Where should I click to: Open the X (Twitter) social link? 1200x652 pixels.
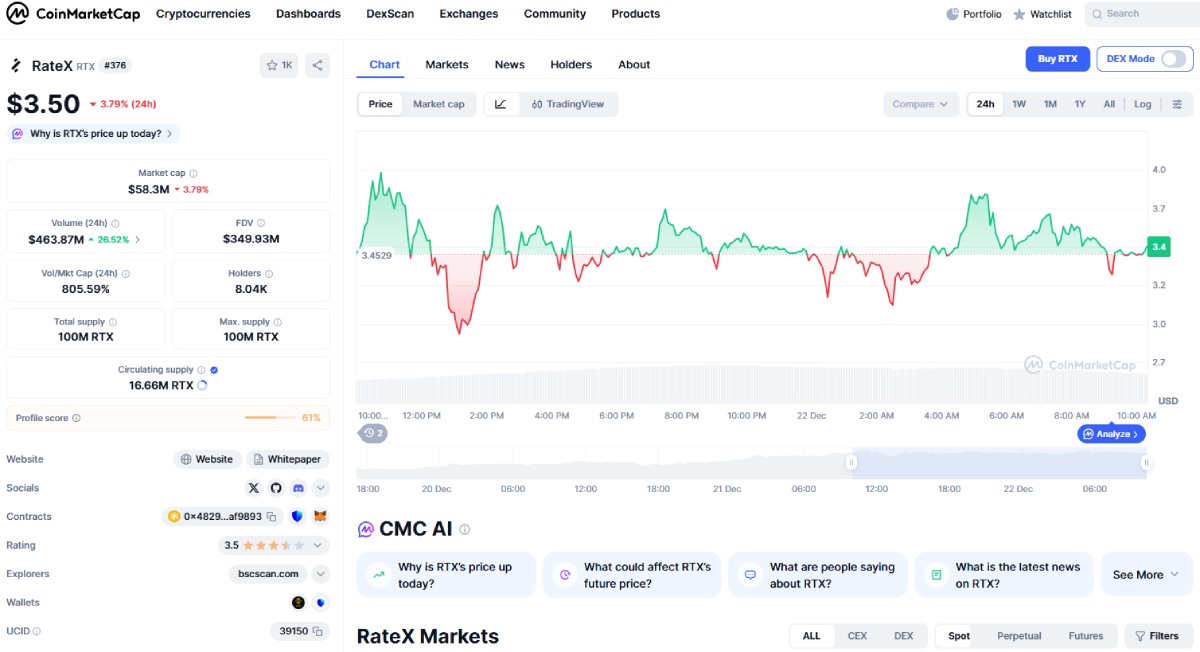click(x=254, y=488)
